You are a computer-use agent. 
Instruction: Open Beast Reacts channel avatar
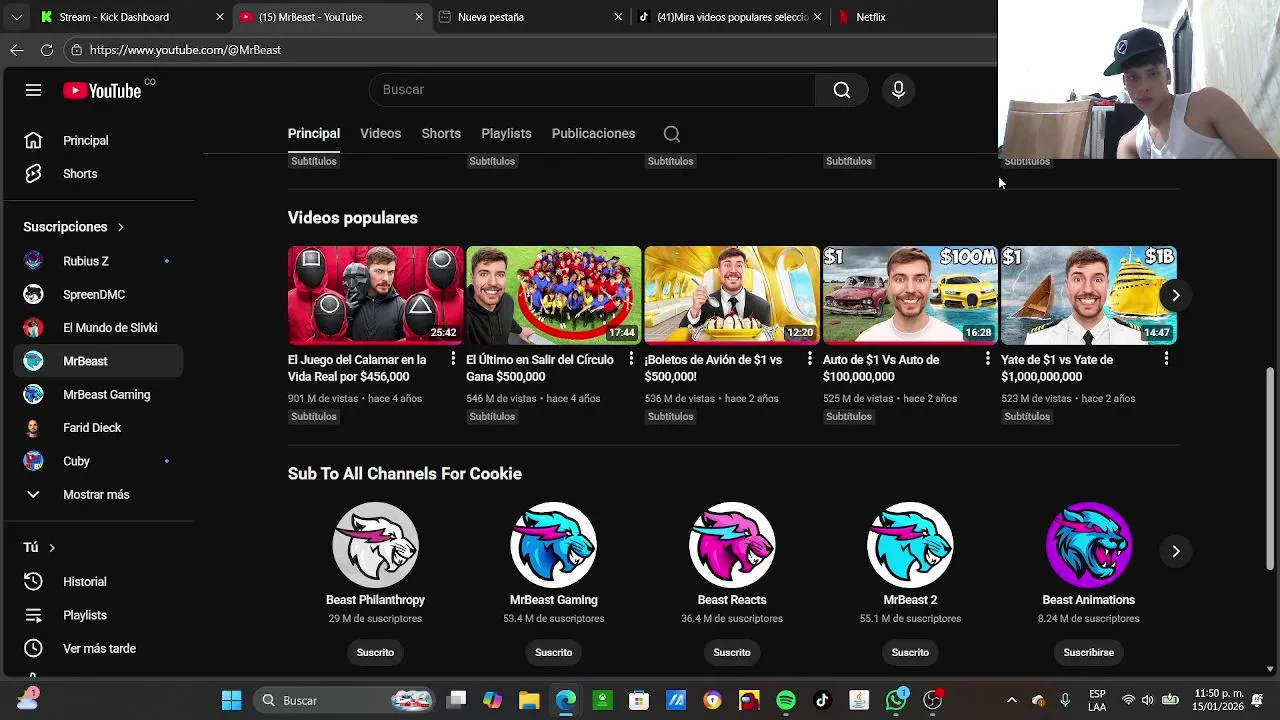732,545
